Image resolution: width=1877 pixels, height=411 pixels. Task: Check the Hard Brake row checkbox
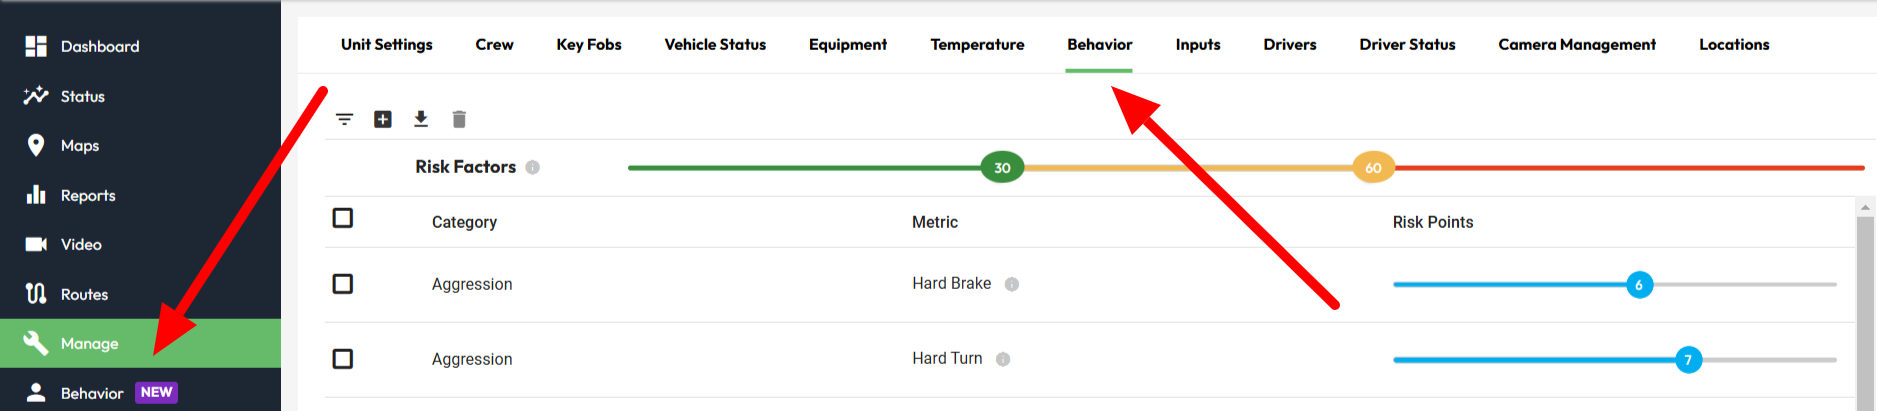click(x=343, y=284)
